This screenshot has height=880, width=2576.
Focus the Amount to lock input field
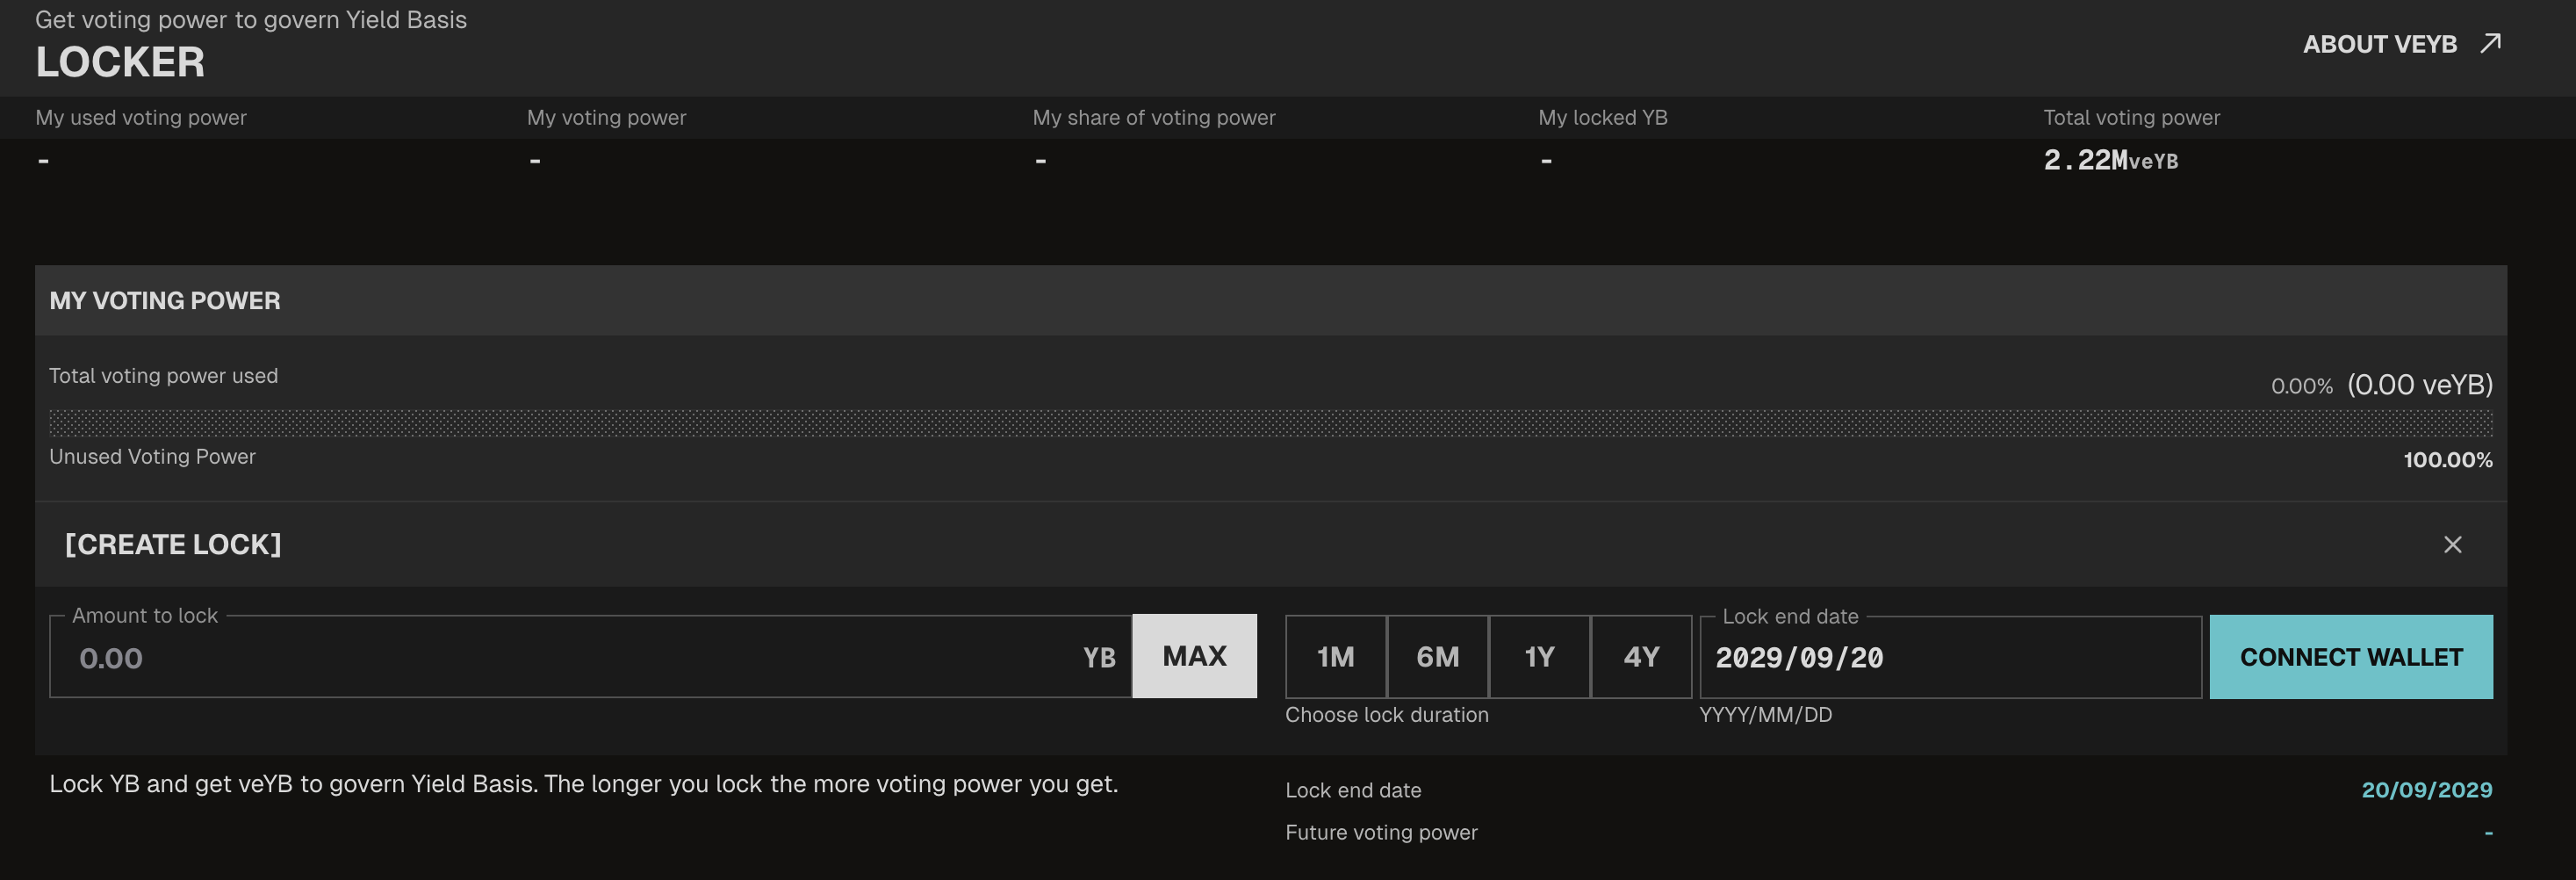[570, 657]
